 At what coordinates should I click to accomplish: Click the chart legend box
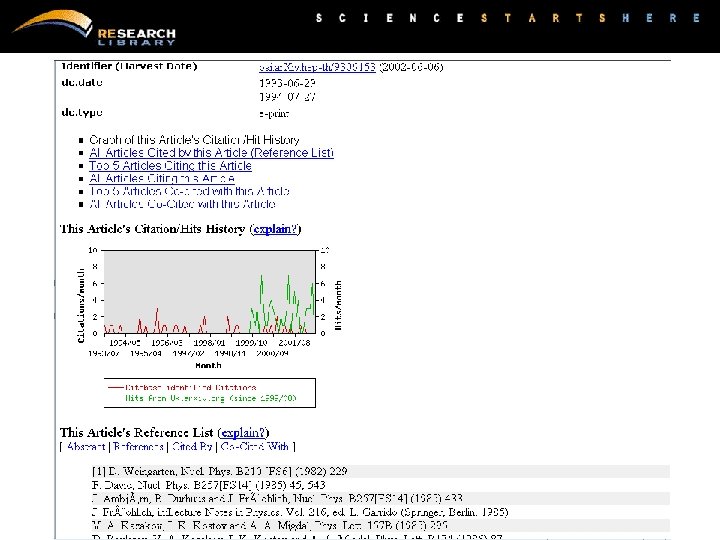pos(210,393)
